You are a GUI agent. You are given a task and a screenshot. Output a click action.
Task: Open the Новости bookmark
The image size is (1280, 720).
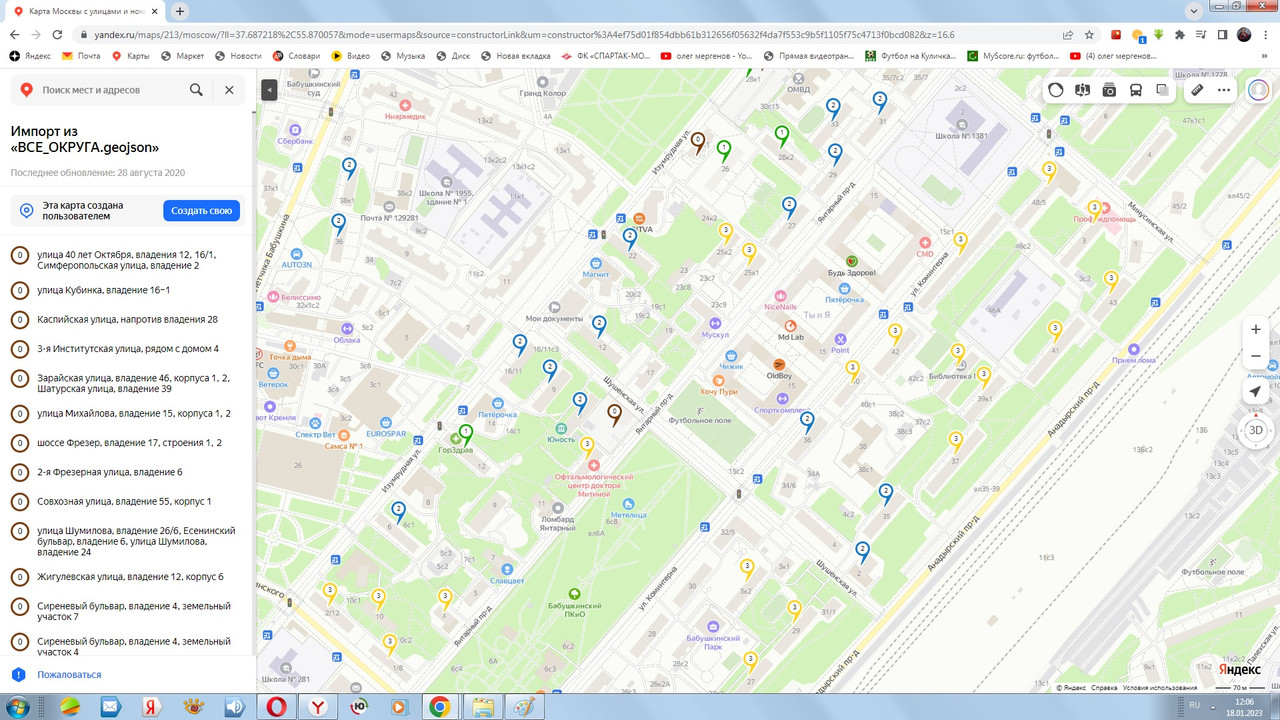point(238,56)
